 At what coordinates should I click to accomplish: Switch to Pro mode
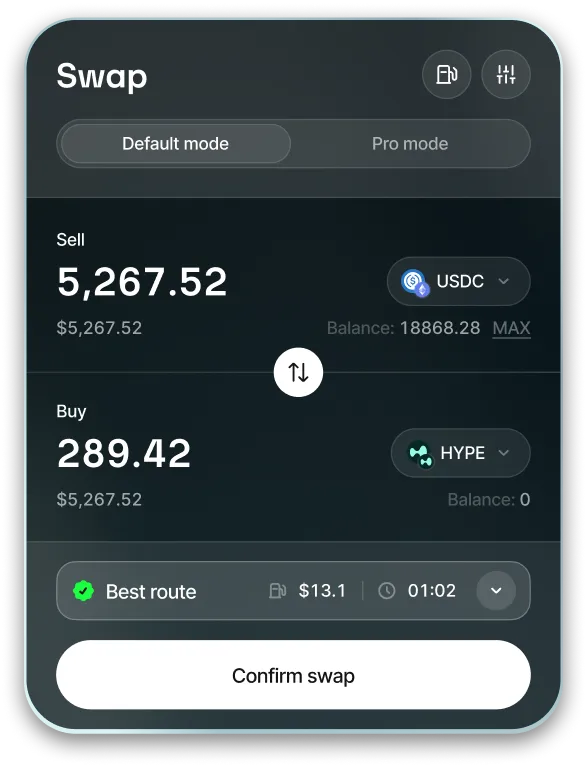[x=410, y=143]
